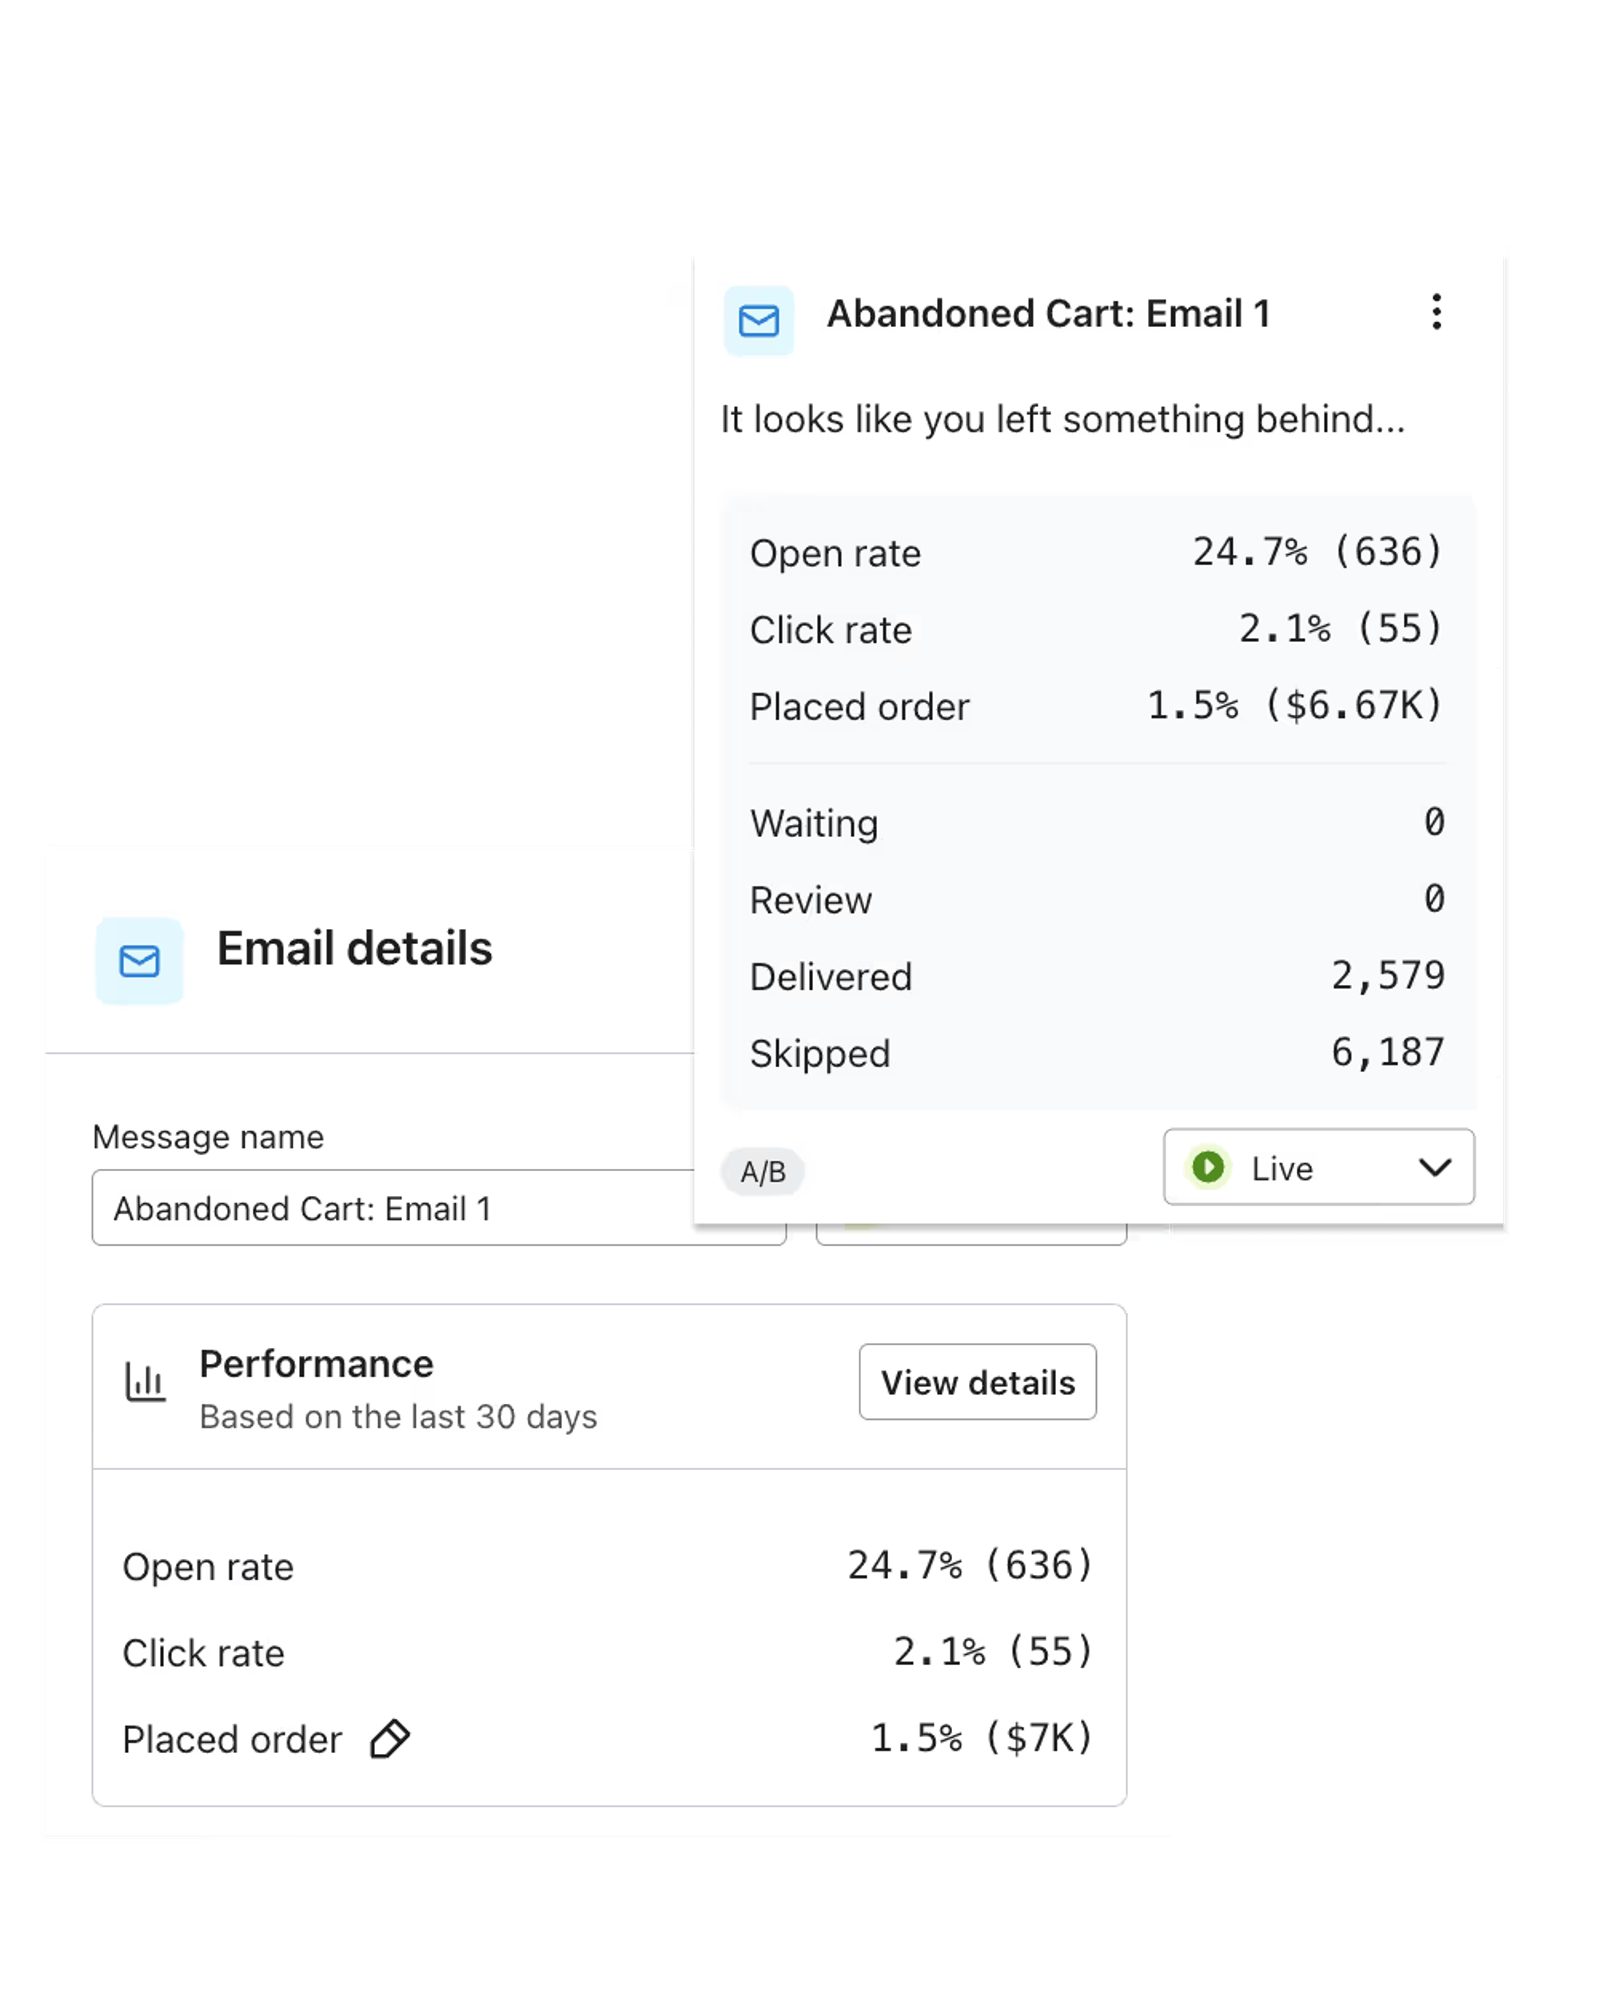Click the green Live play status icon

(x=1208, y=1167)
